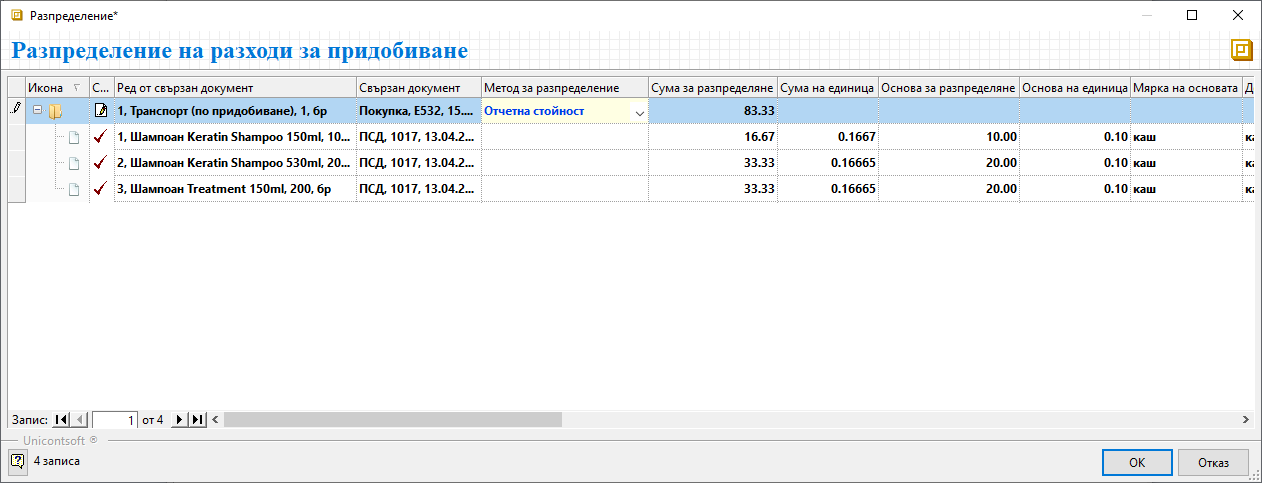Viewport: 1262px width, 483px height.
Task: Toggle red checkmark for Keratin Shampoo 530ml
Action: [100, 162]
